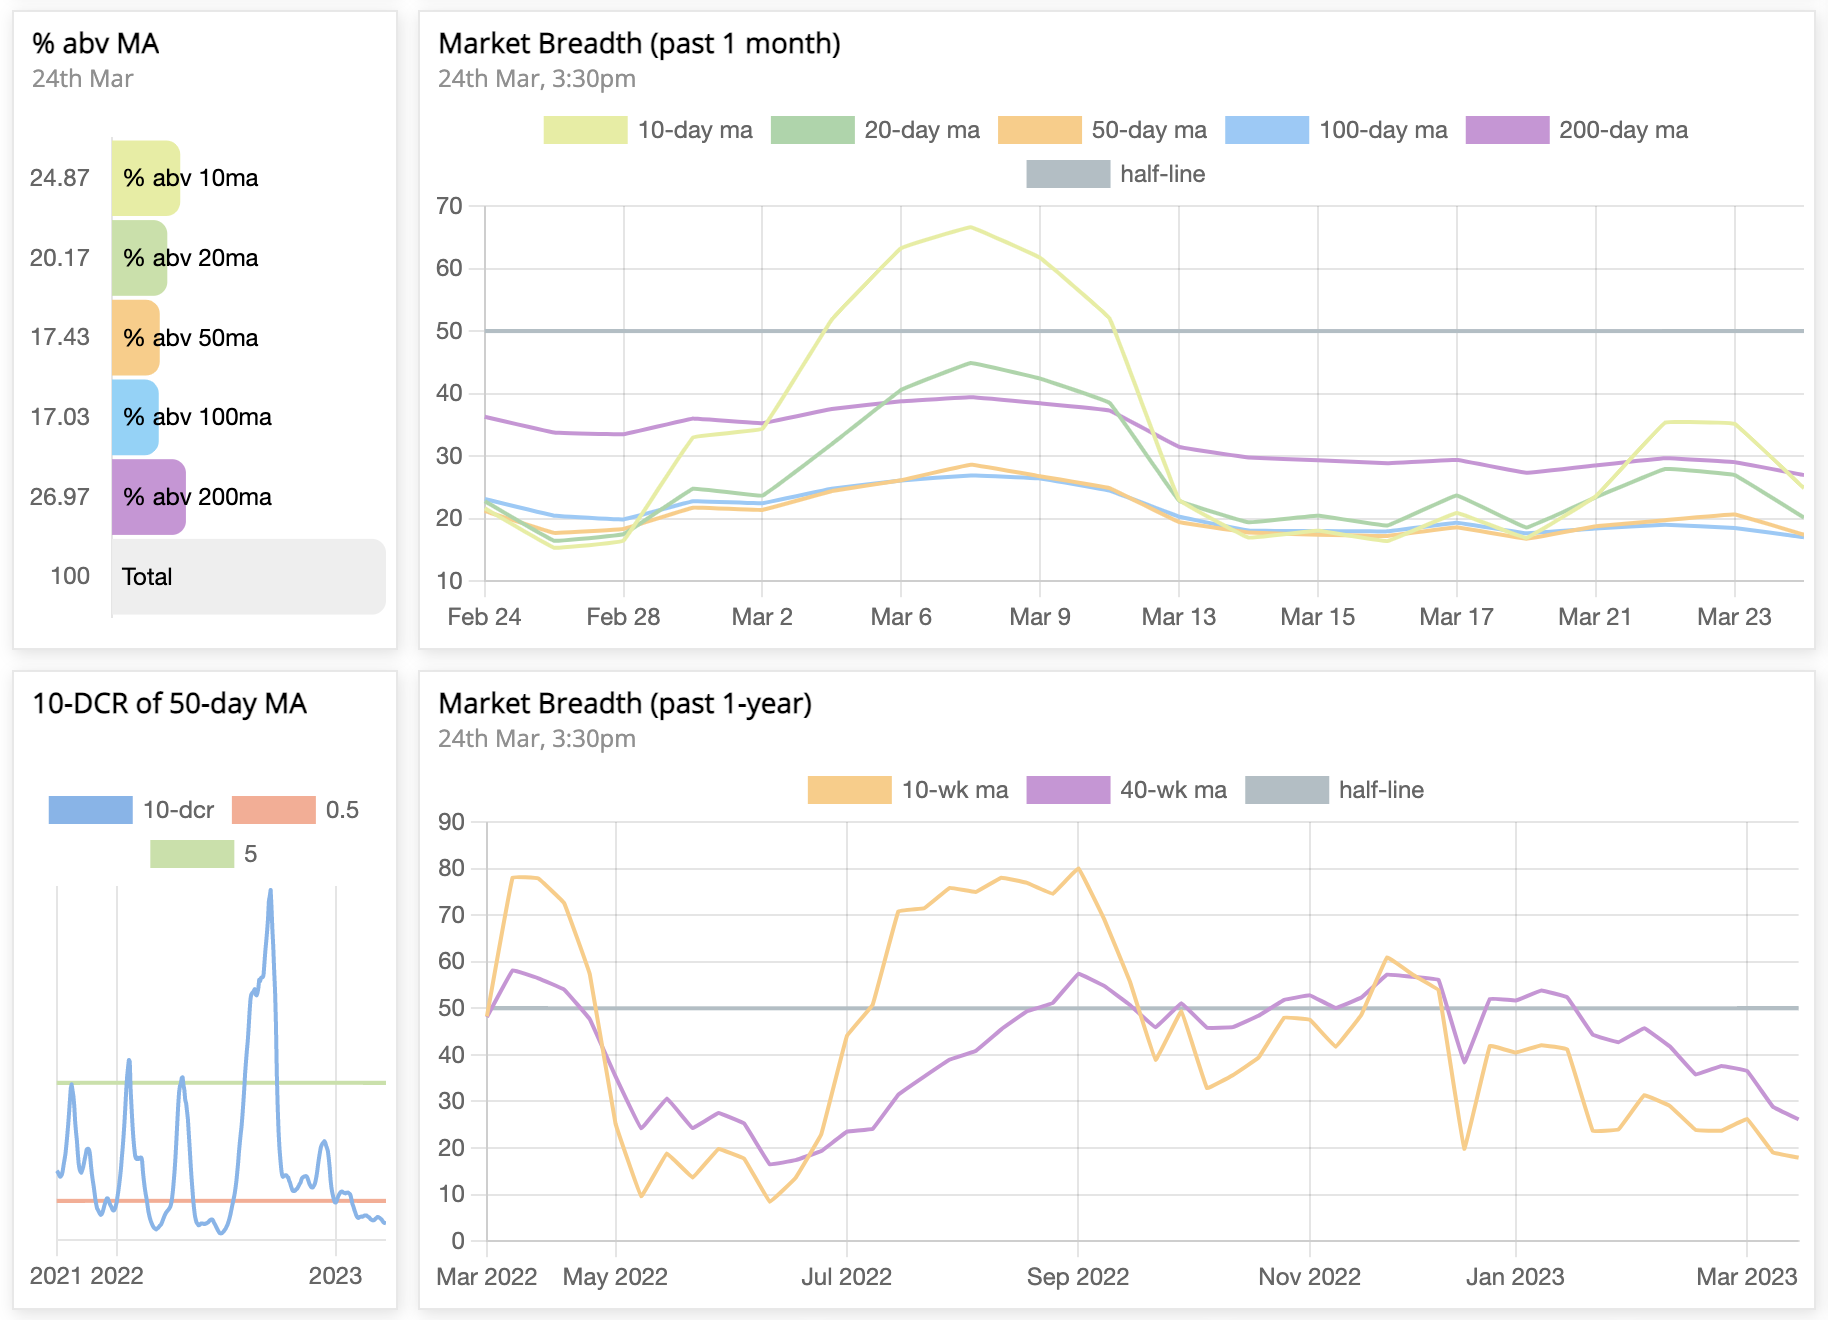Toggle the 50-day ma legend swatch

click(x=1039, y=130)
